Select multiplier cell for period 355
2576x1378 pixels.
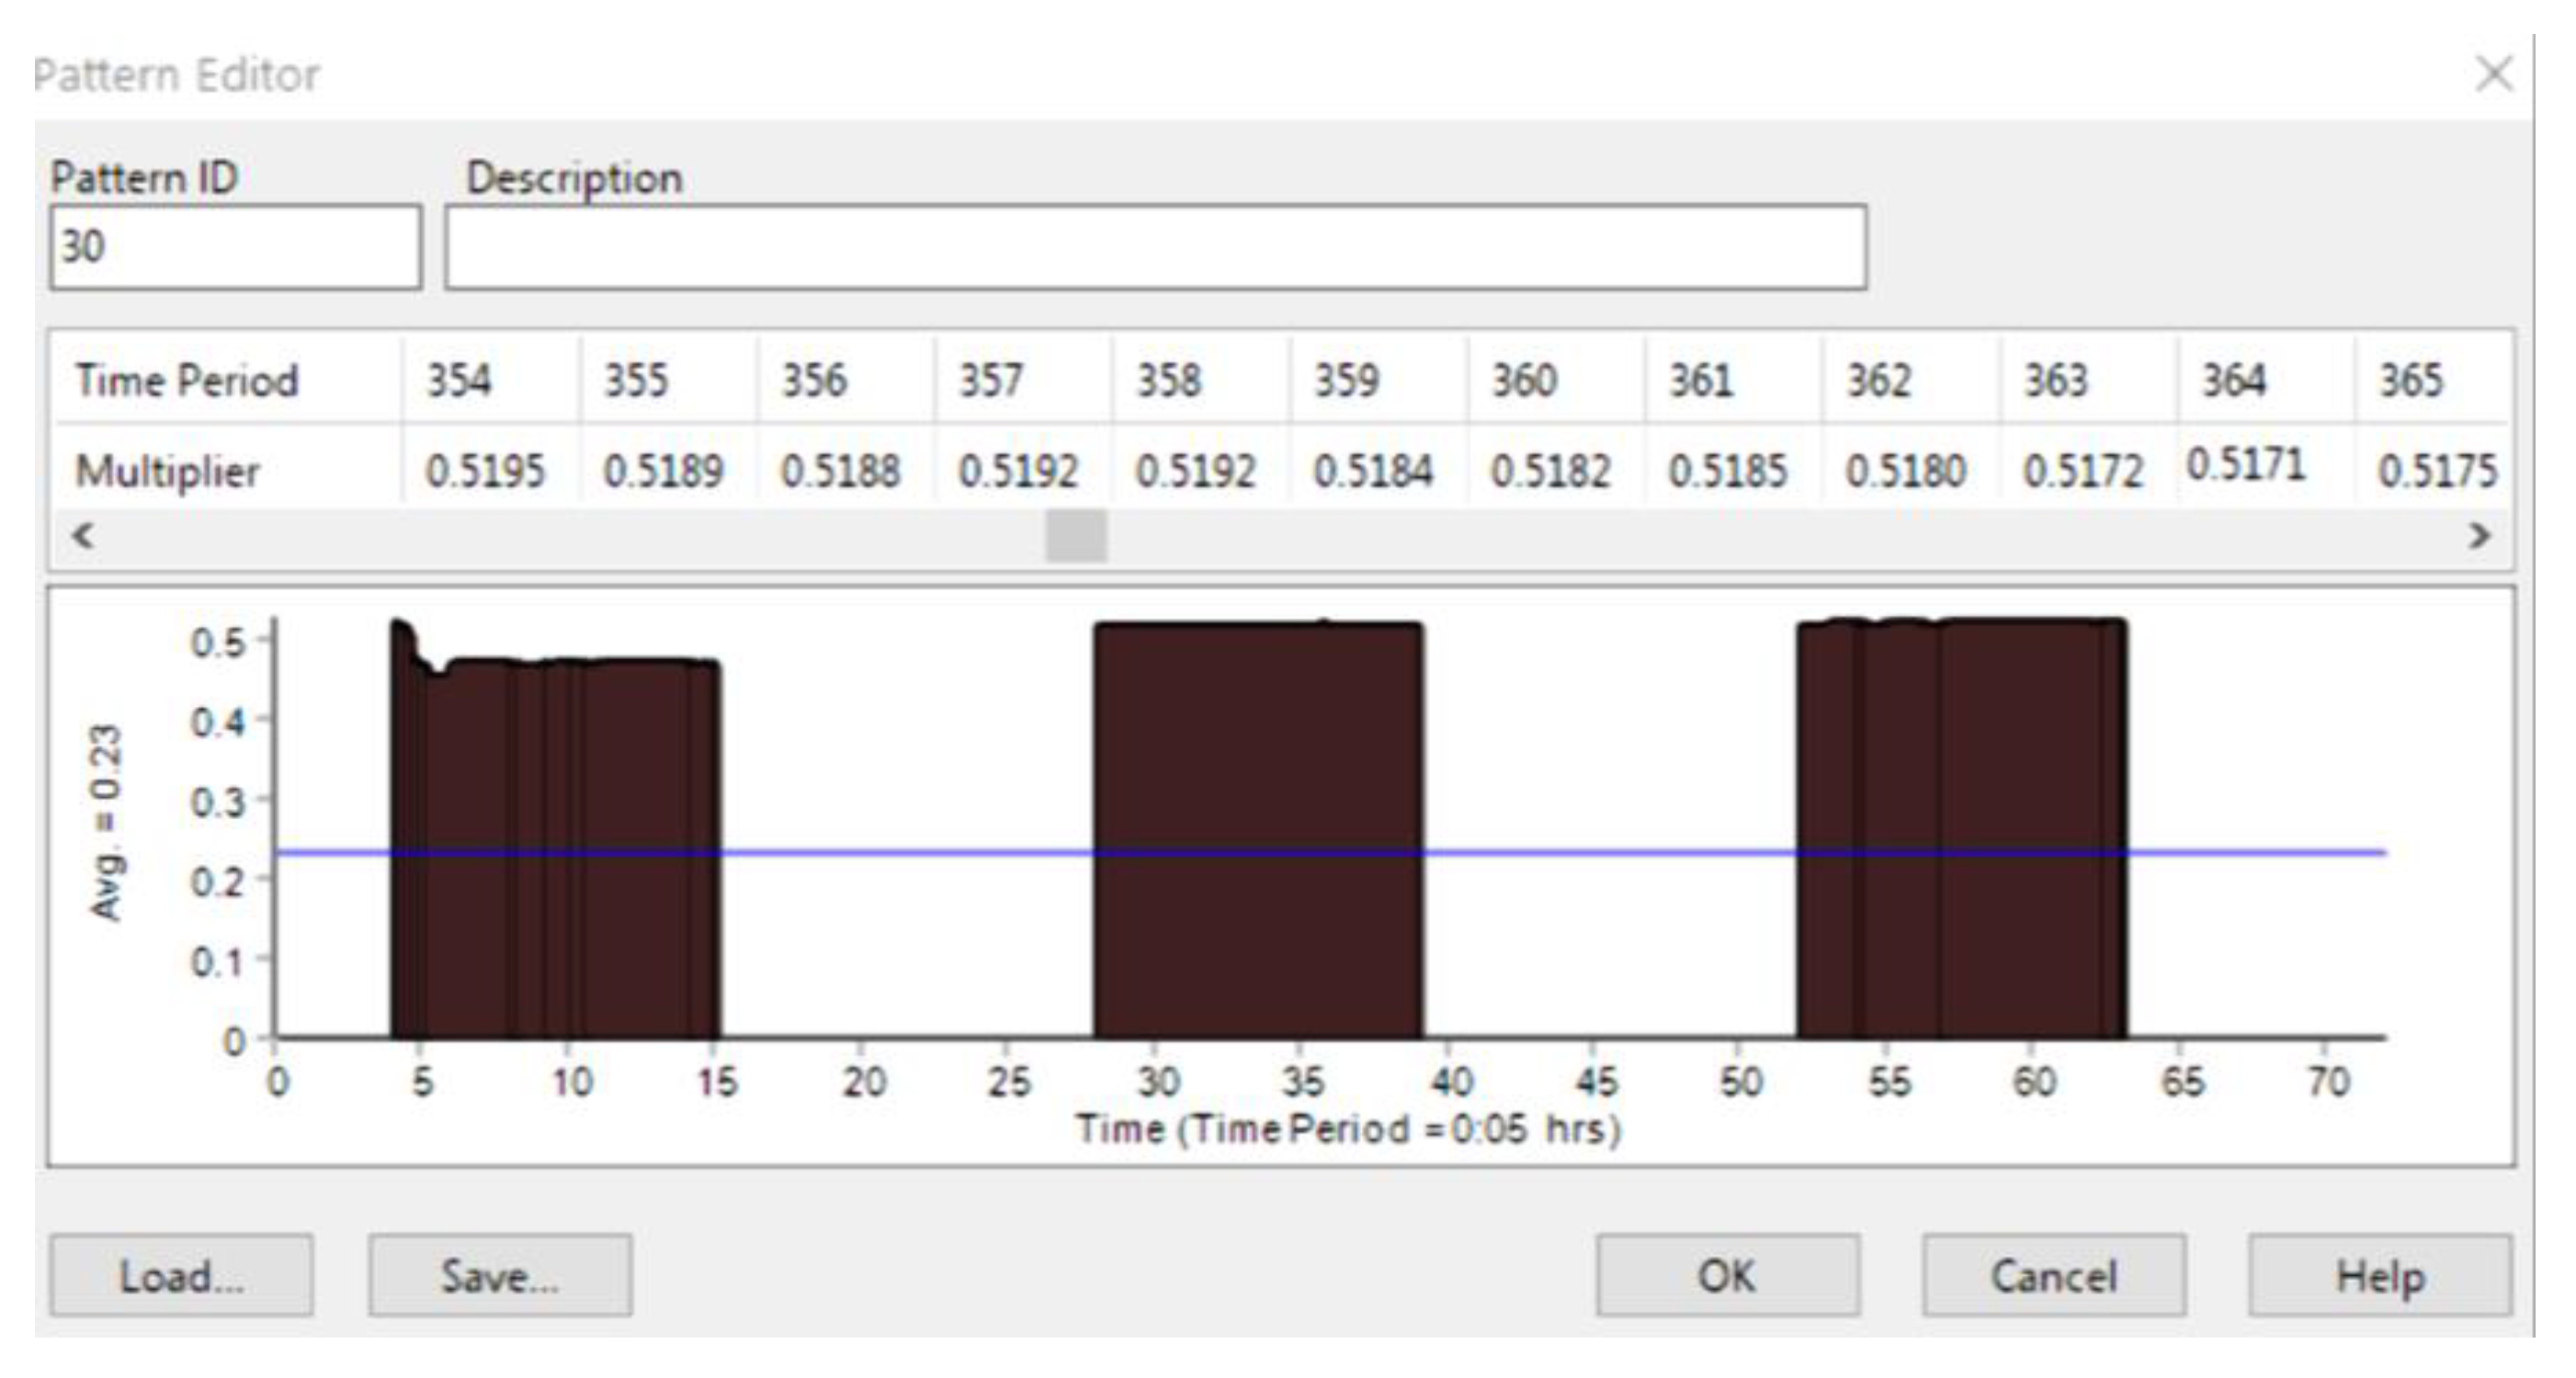pyautogui.click(x=663, y=470)
